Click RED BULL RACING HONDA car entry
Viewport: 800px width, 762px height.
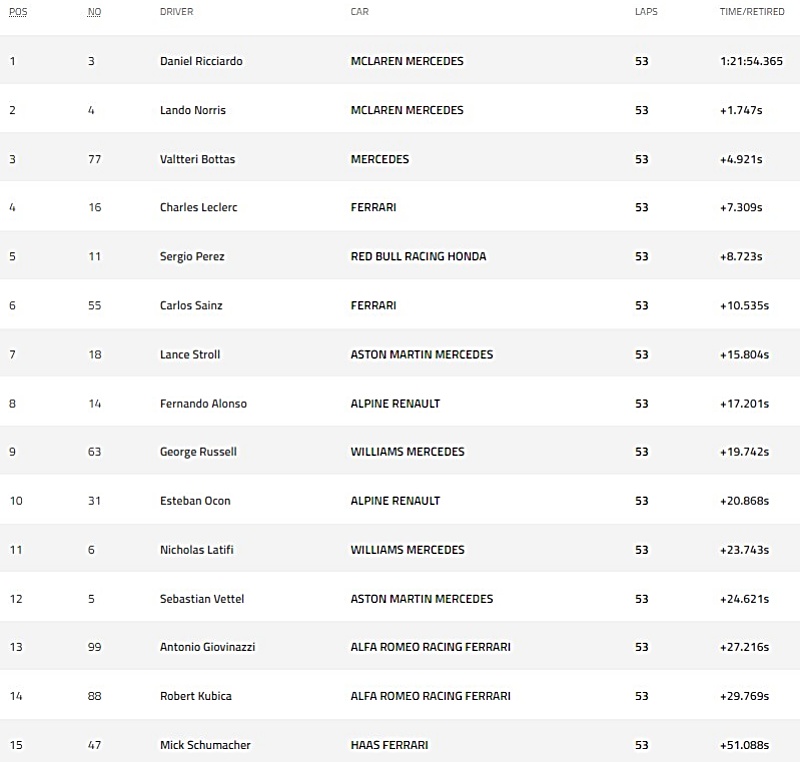pos(418,256)
